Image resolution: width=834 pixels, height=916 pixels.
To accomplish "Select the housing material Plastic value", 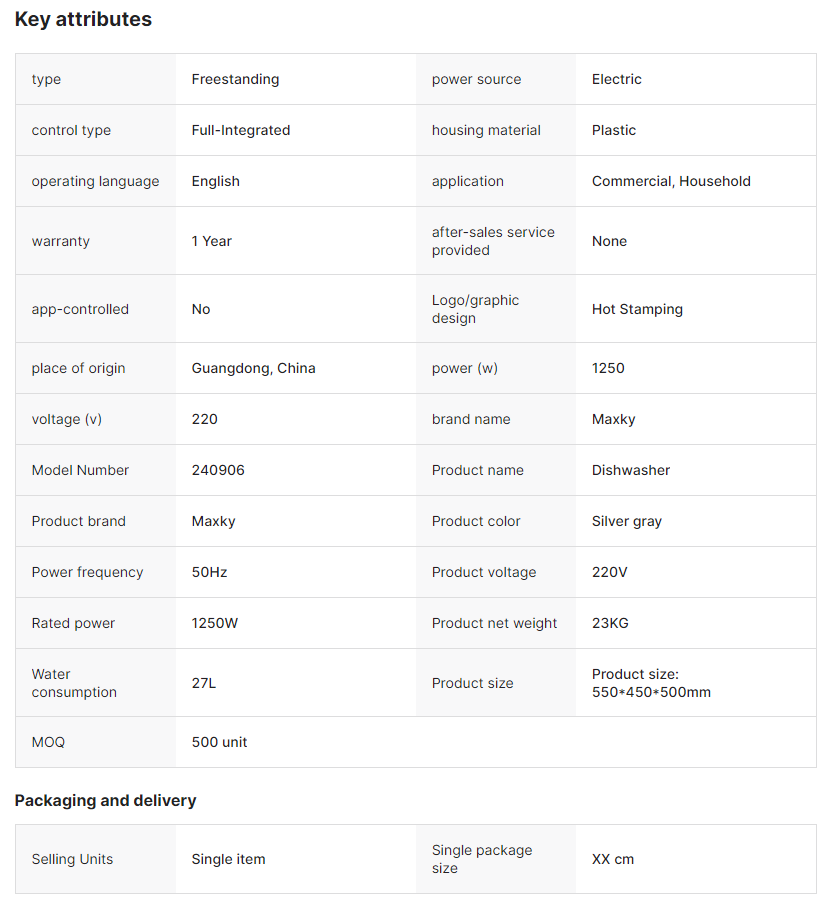I will (613, 130).
